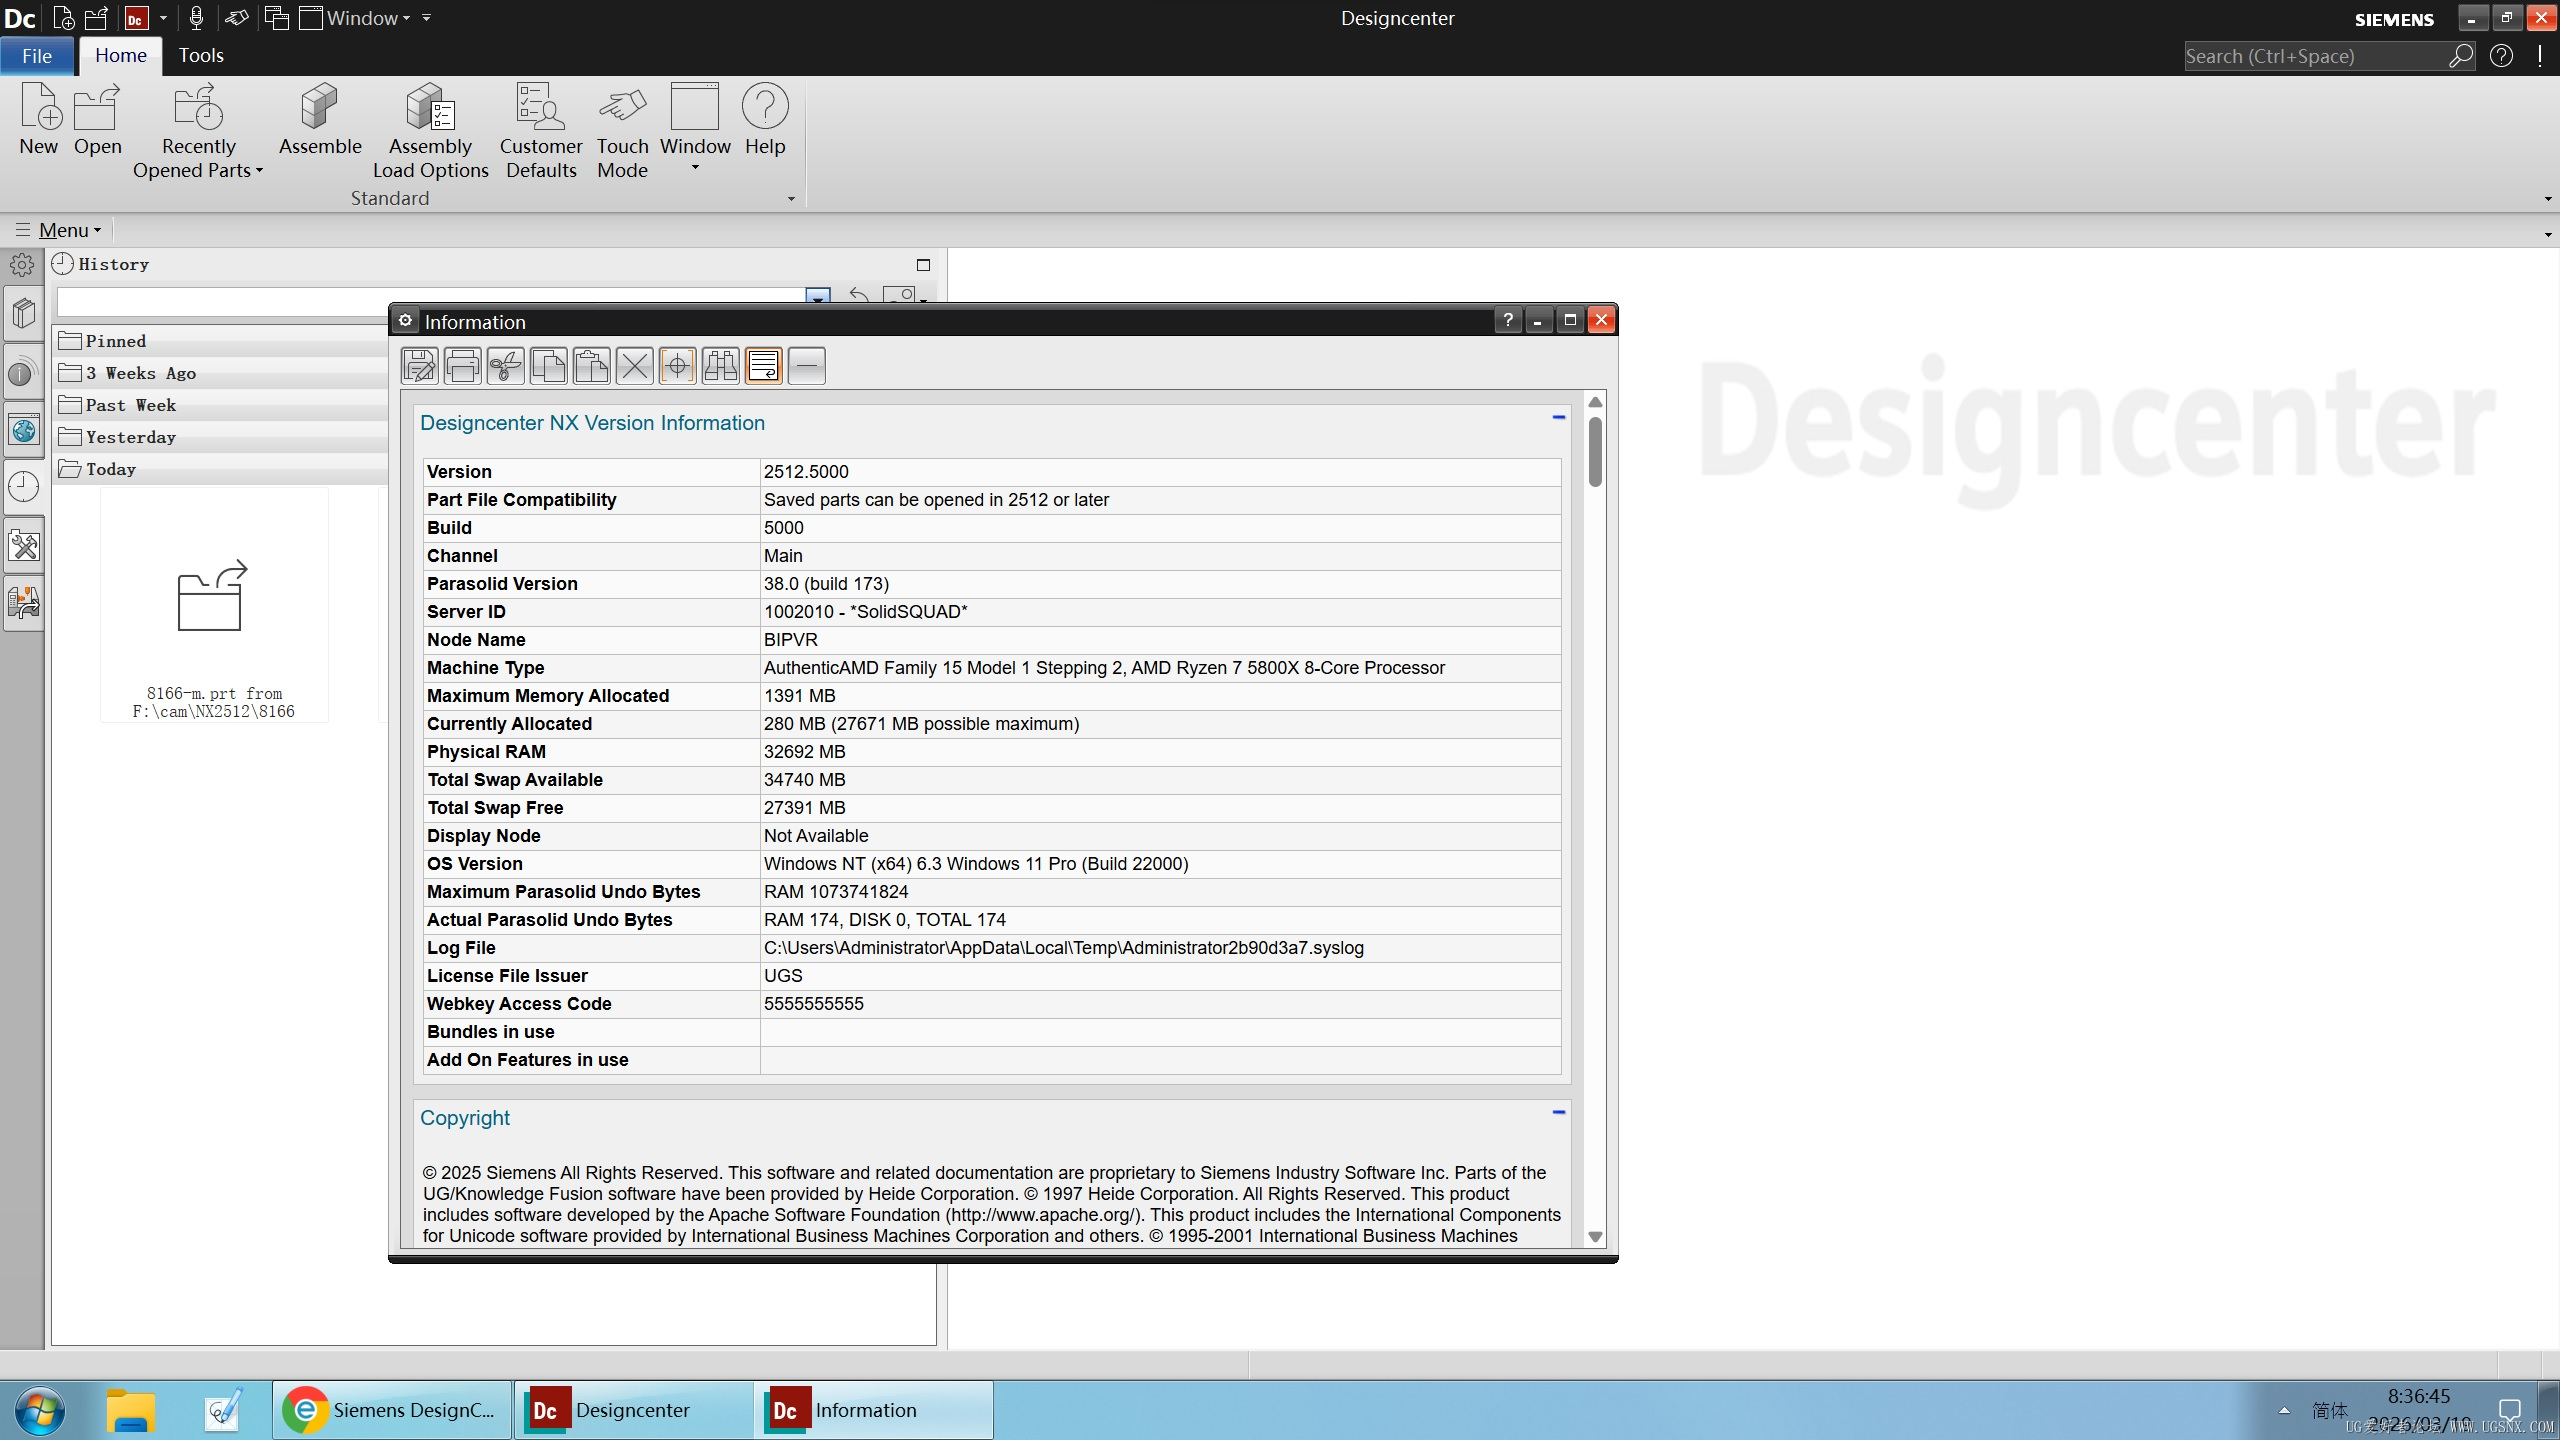Viewport: 2560px width, 1440px height.
Task: Click the microphone voice command icon
Action: click(197, 18)
